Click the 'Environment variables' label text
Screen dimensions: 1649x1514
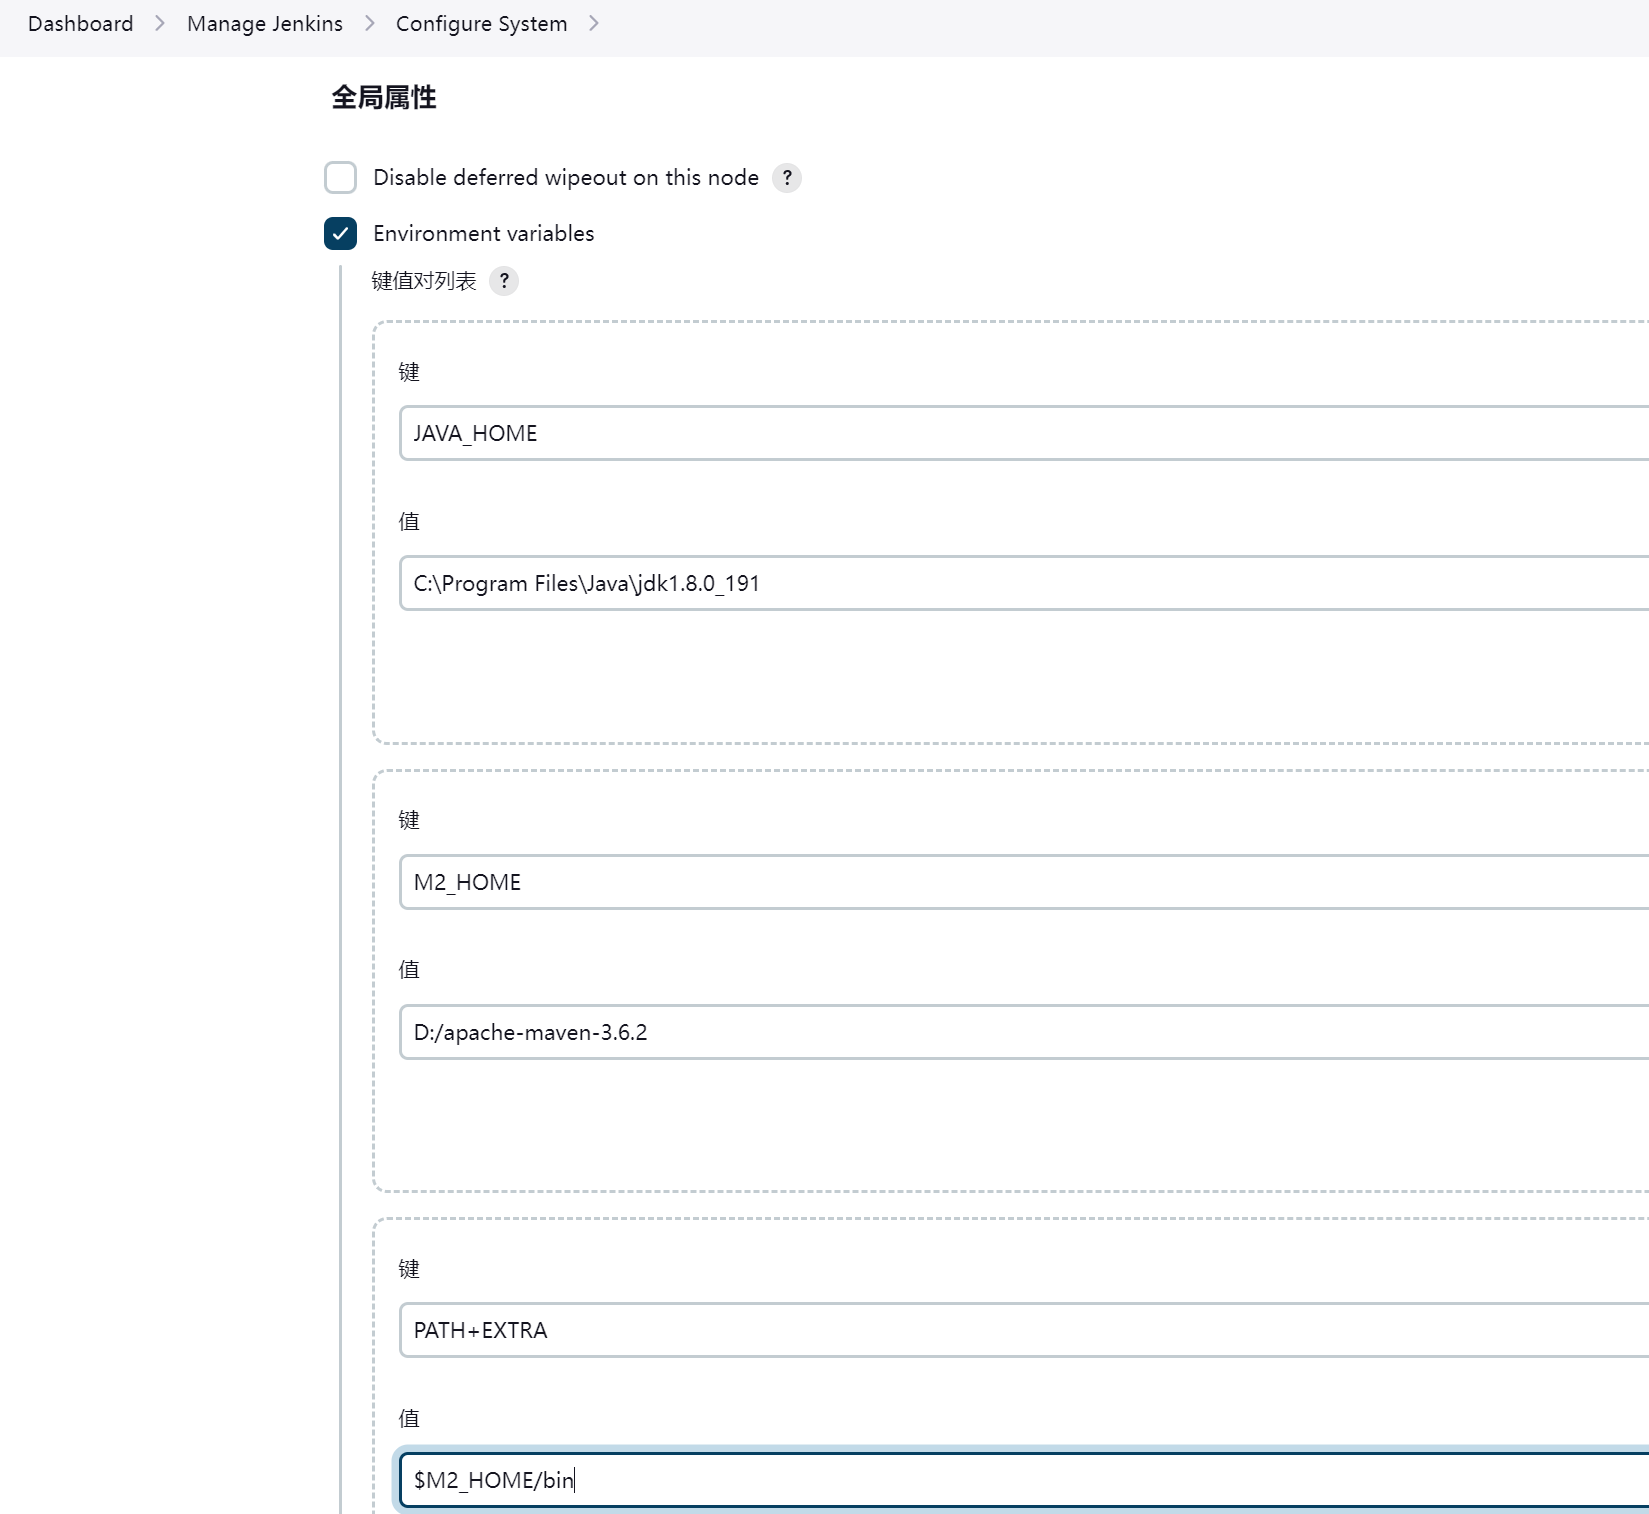(x=483, y=234)
